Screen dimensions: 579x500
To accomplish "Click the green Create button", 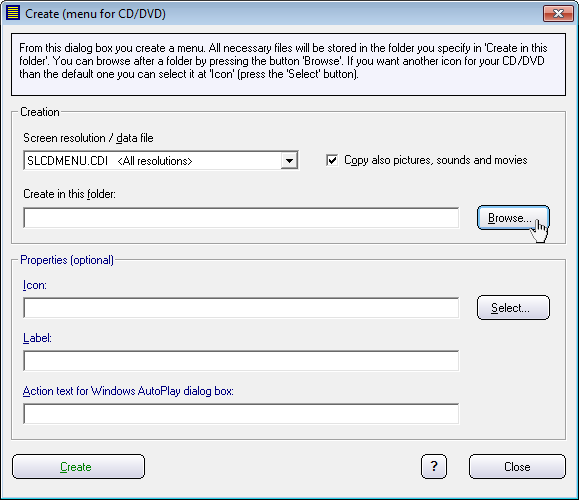I will (x=78, y=466).
